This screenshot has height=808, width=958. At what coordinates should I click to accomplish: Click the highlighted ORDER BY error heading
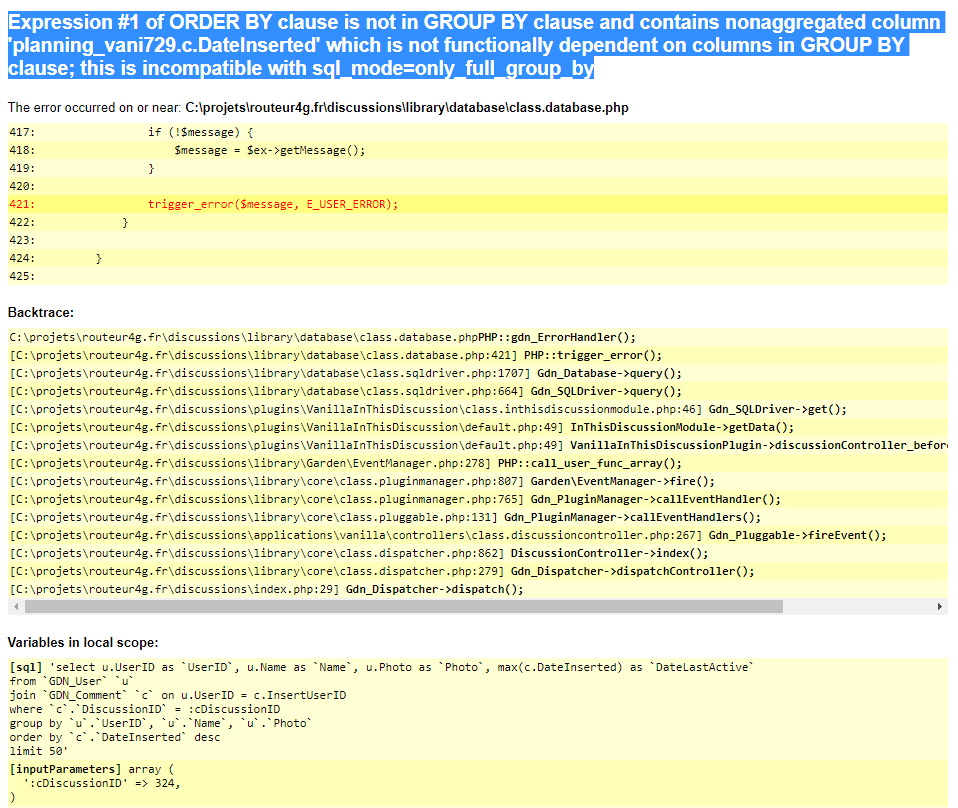[476, 45]
